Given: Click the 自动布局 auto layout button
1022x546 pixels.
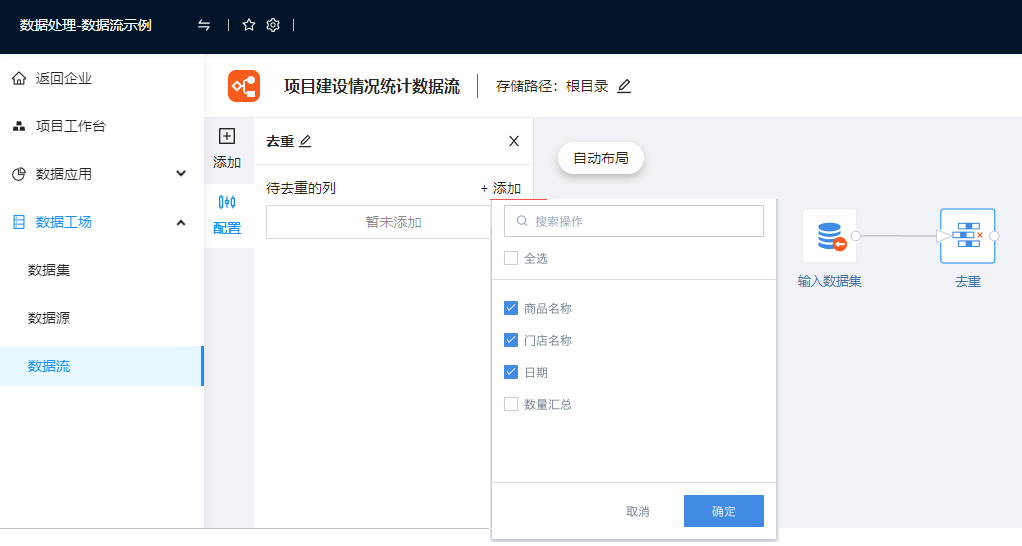Looking at the screenshot, I should pyautogui.click(x=601, y=158).
